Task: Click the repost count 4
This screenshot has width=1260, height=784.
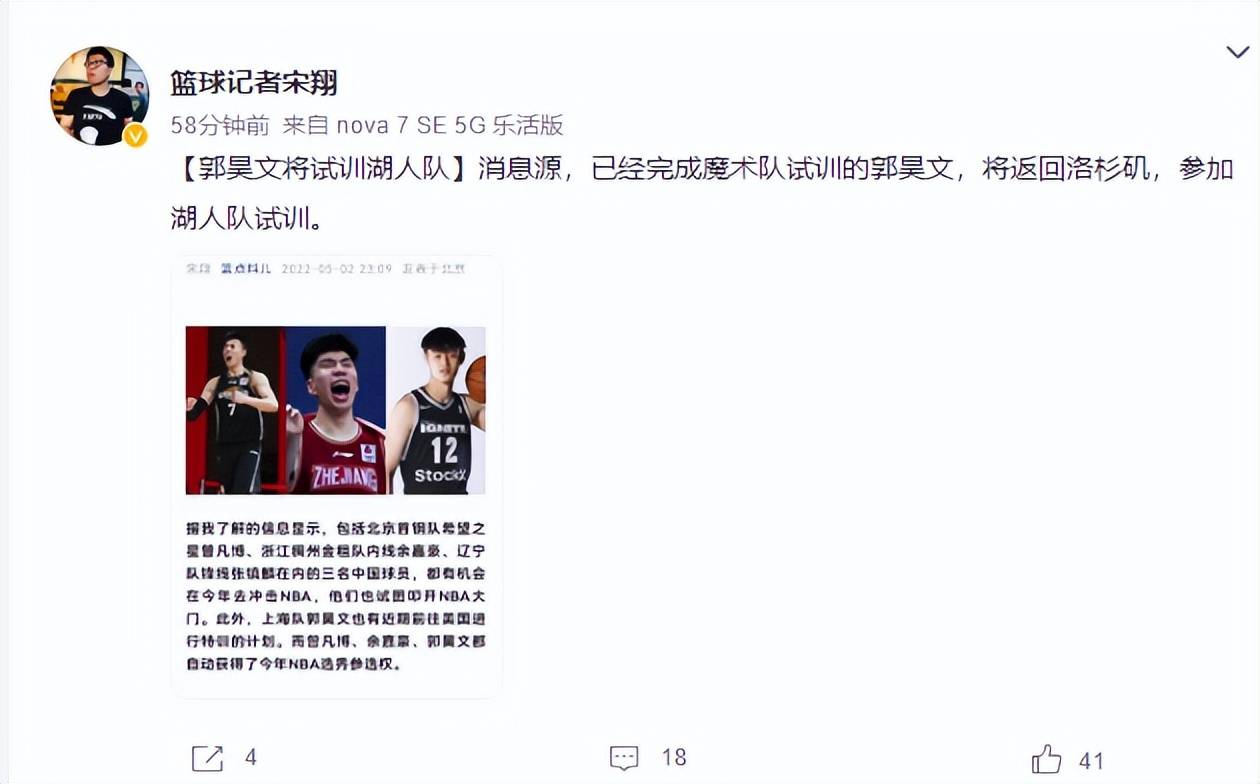Action: click(251, 758)
